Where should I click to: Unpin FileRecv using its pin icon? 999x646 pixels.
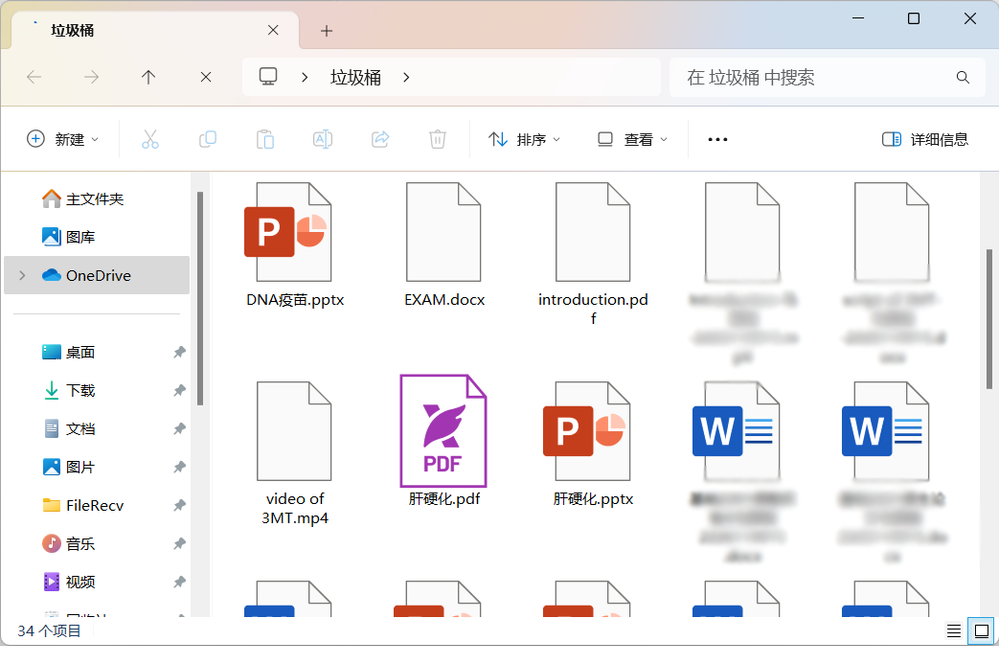coord(180,505)
